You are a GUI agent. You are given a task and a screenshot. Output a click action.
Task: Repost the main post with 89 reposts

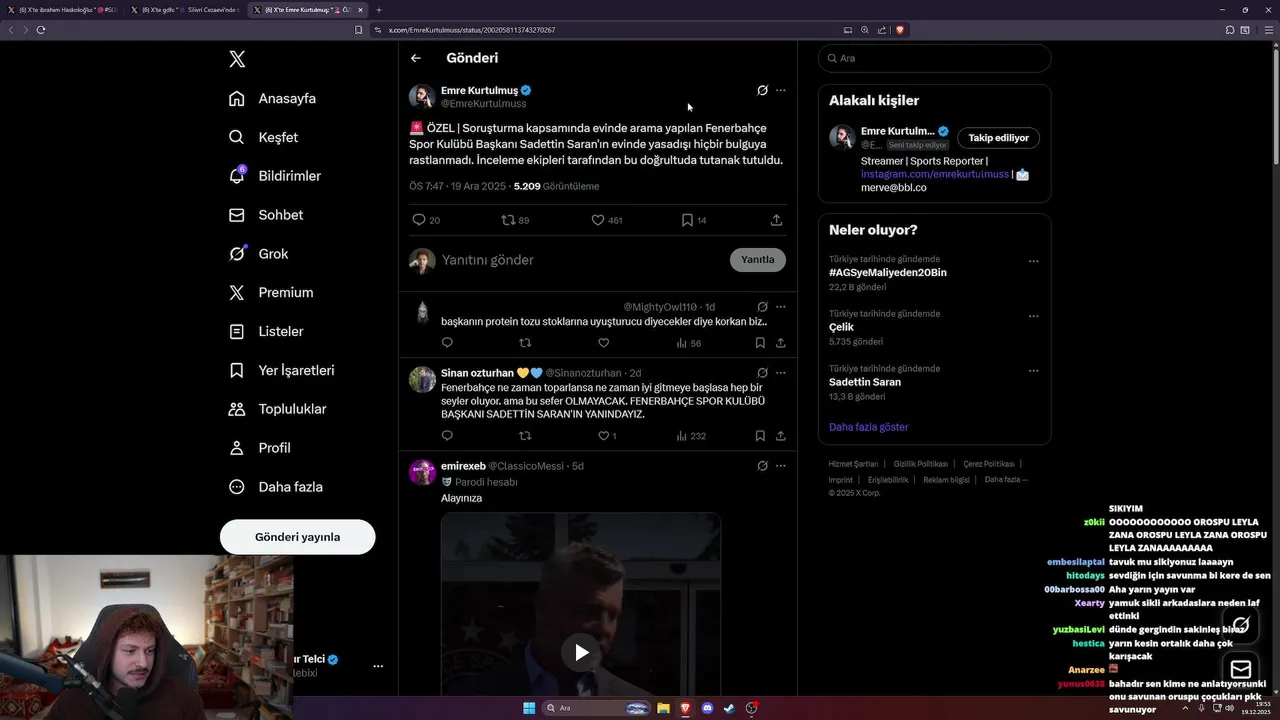(x=515, y=220)
